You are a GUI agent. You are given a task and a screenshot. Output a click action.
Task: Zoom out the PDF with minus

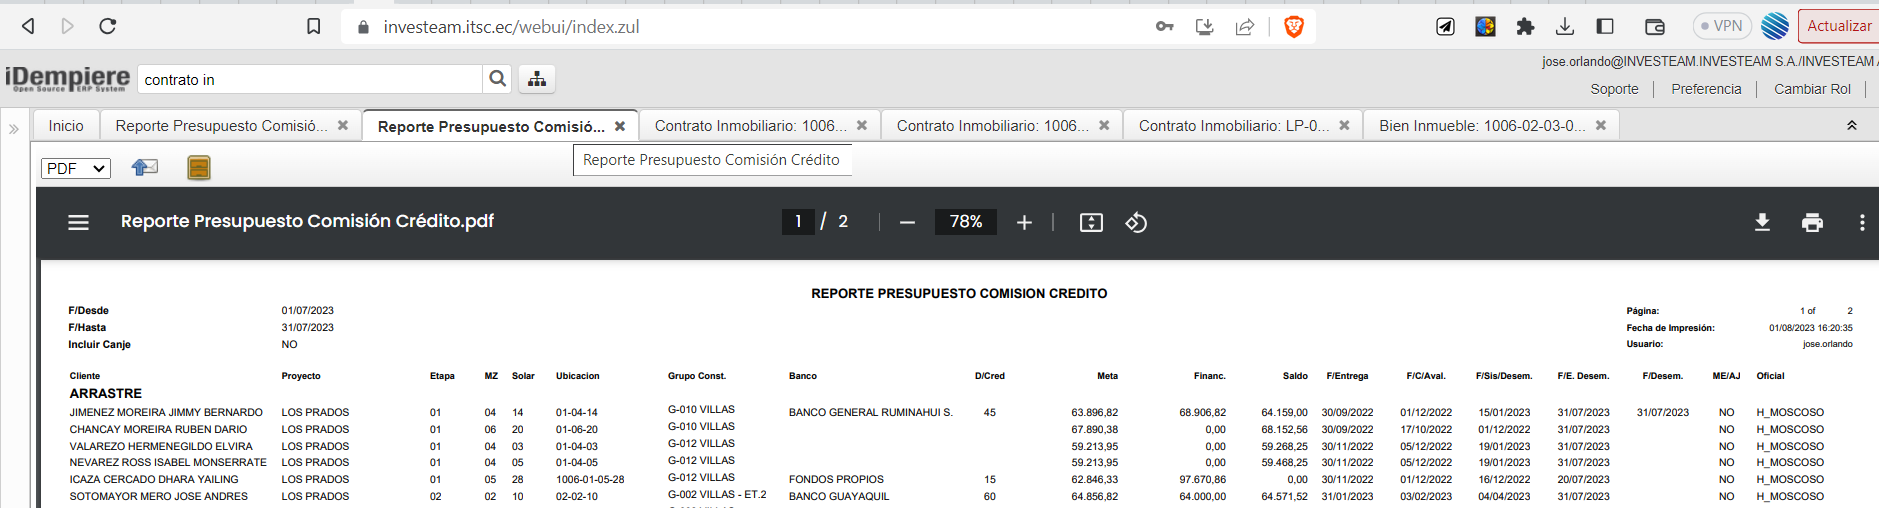pyautogui.click(x=907, y=222)
